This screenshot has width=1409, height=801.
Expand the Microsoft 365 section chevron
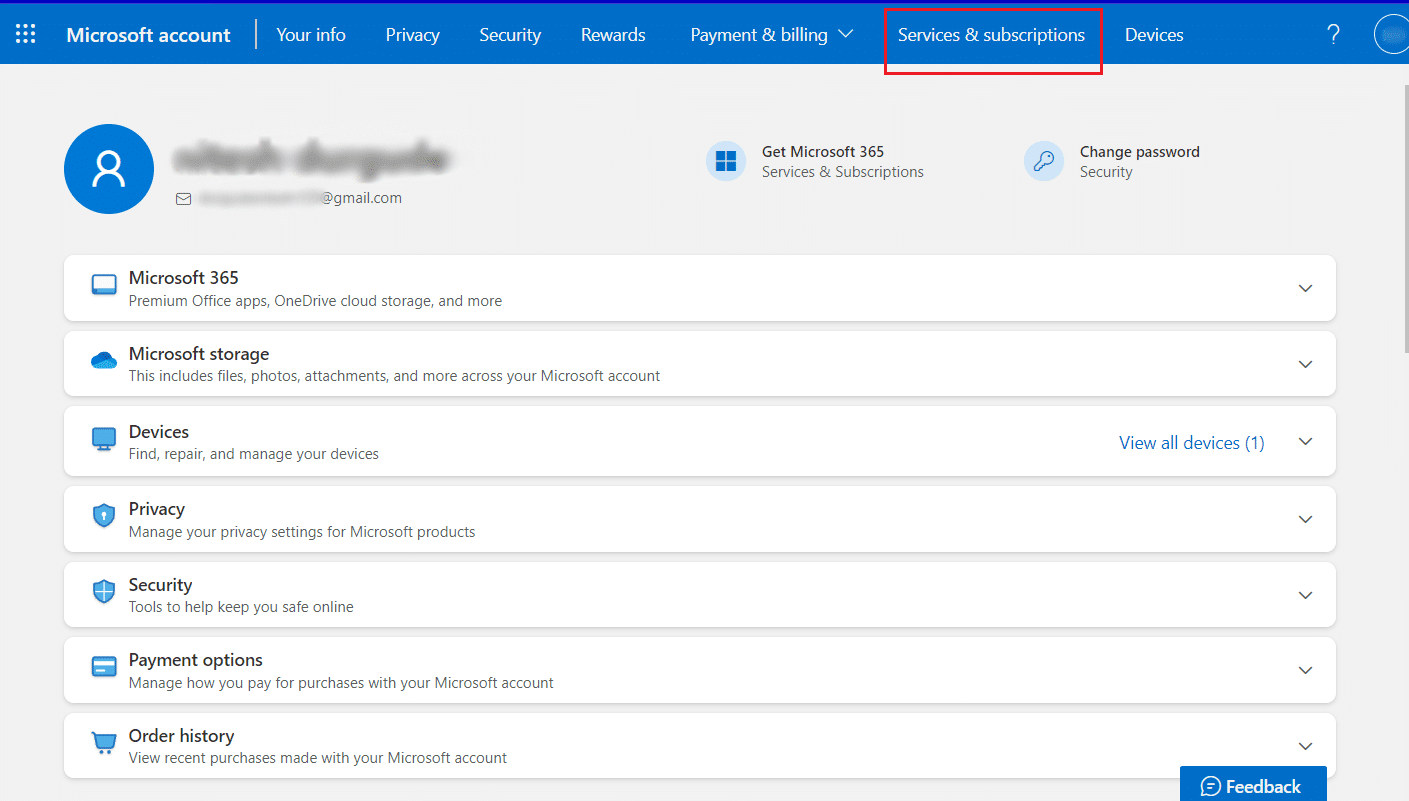click(1305, 288)
